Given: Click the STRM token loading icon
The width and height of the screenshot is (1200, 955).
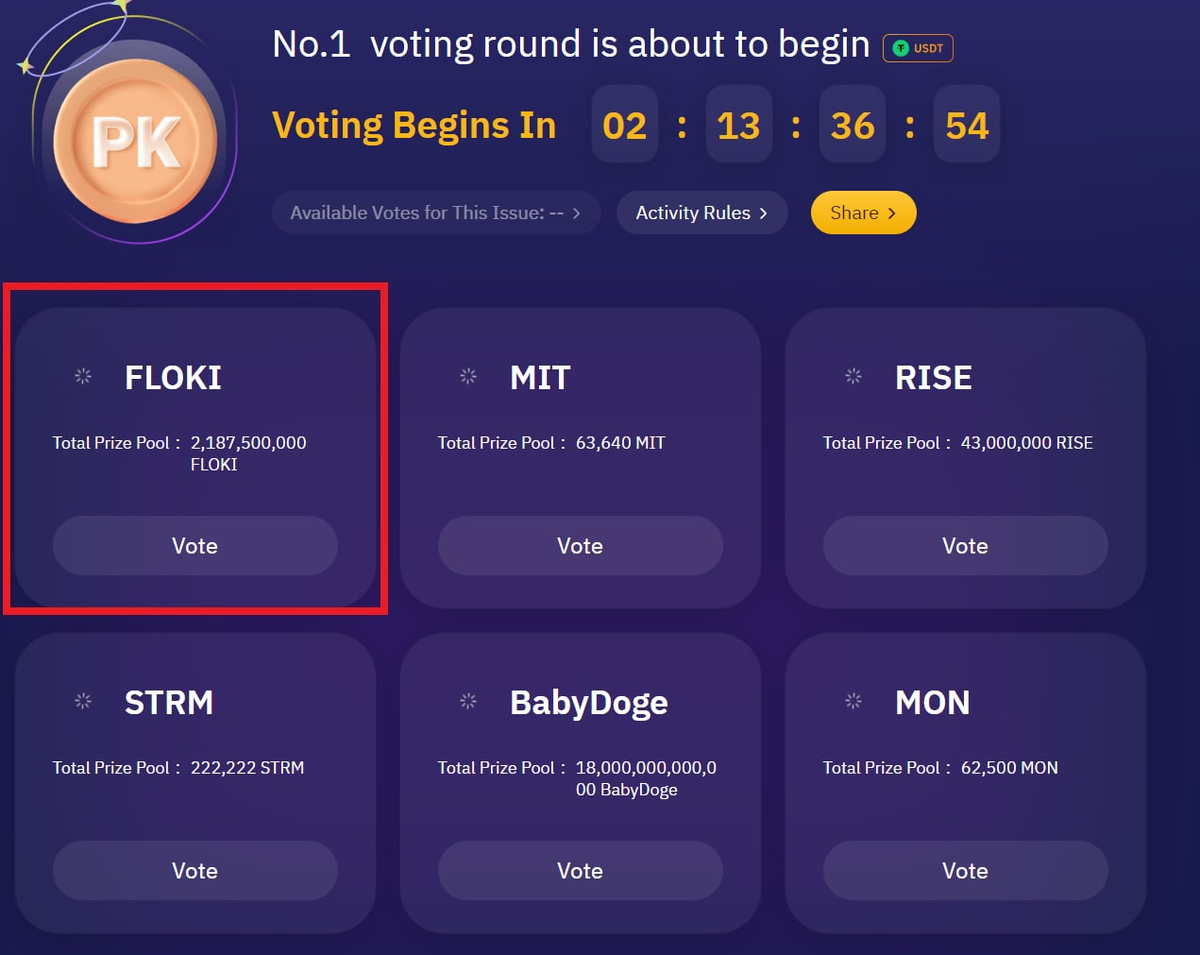Looking at the screenshot, I should (83, 702).
